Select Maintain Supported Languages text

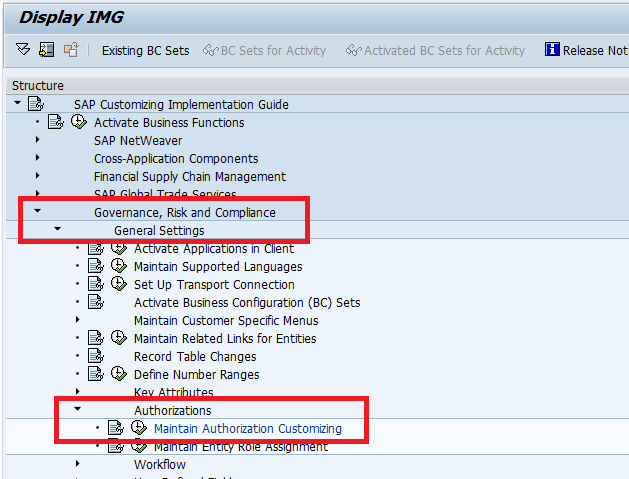point(218,266)
